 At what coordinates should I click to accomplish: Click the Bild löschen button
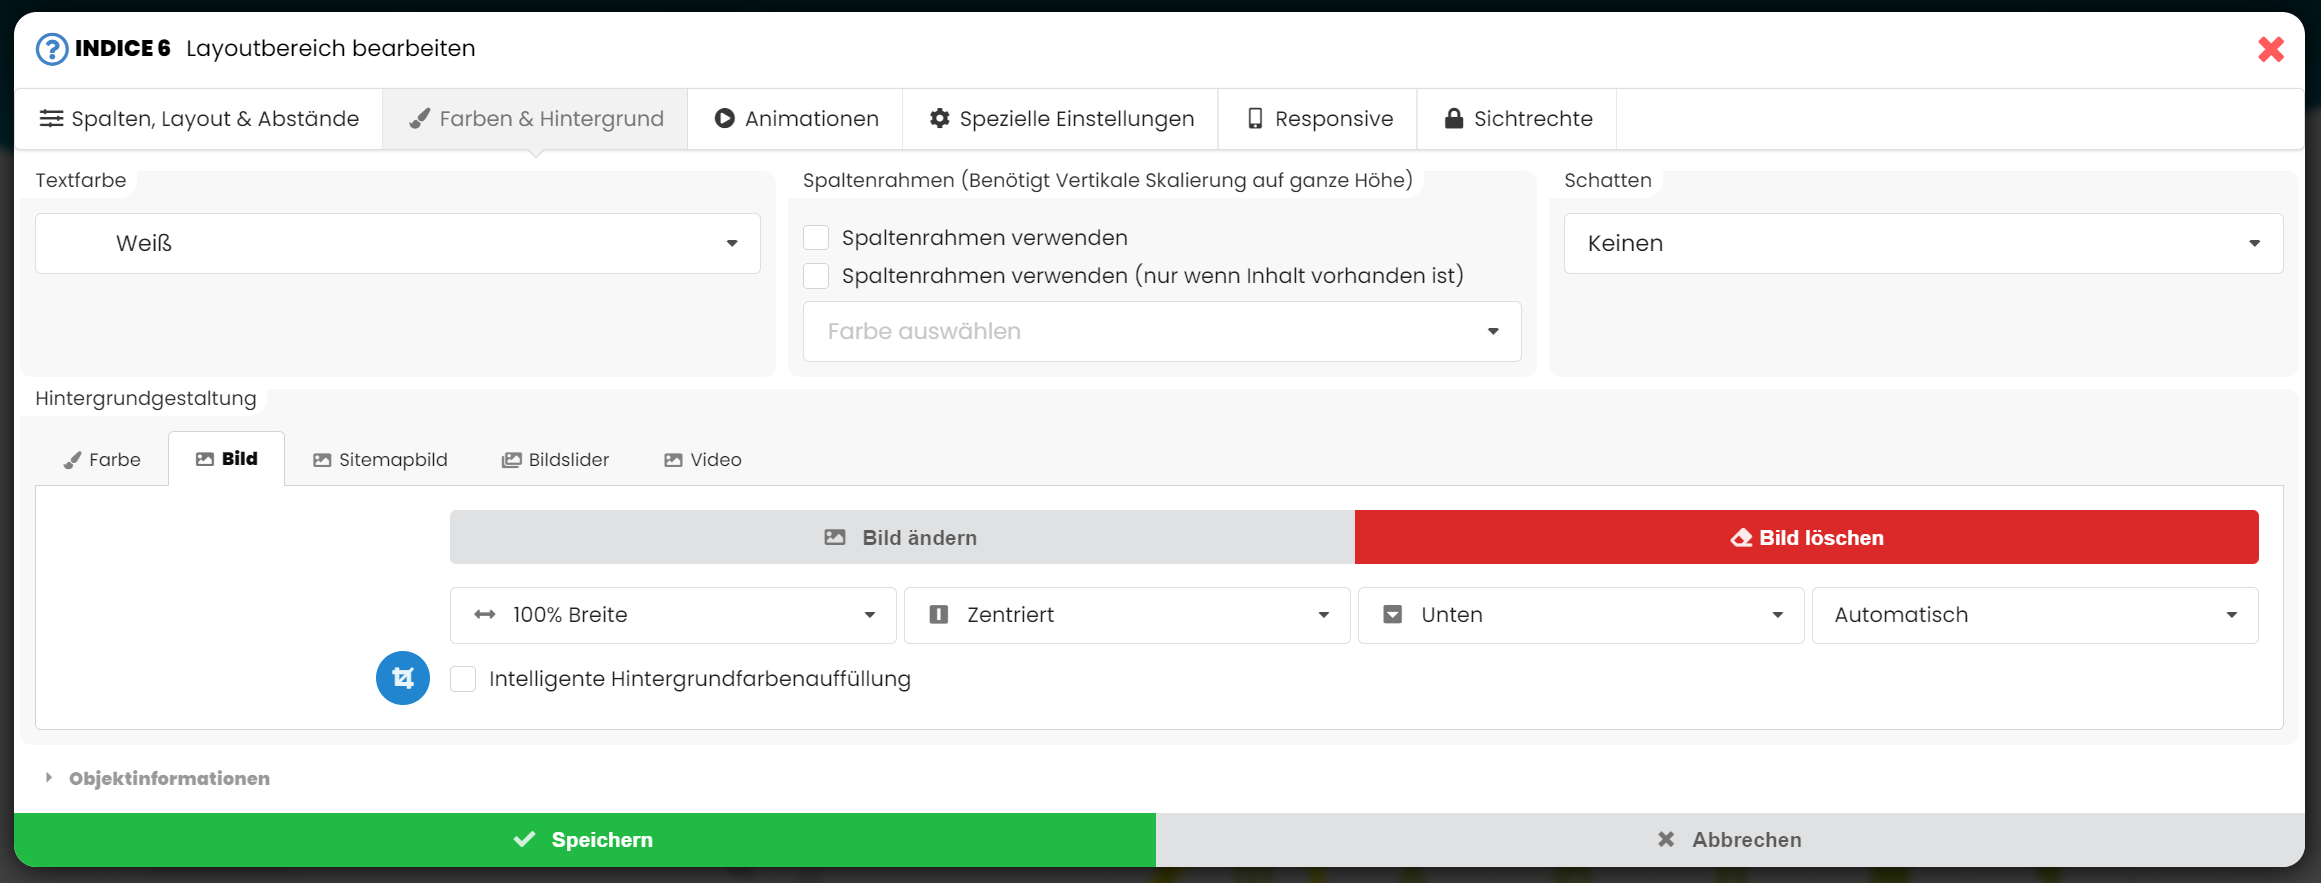(x=1806, y=538)
